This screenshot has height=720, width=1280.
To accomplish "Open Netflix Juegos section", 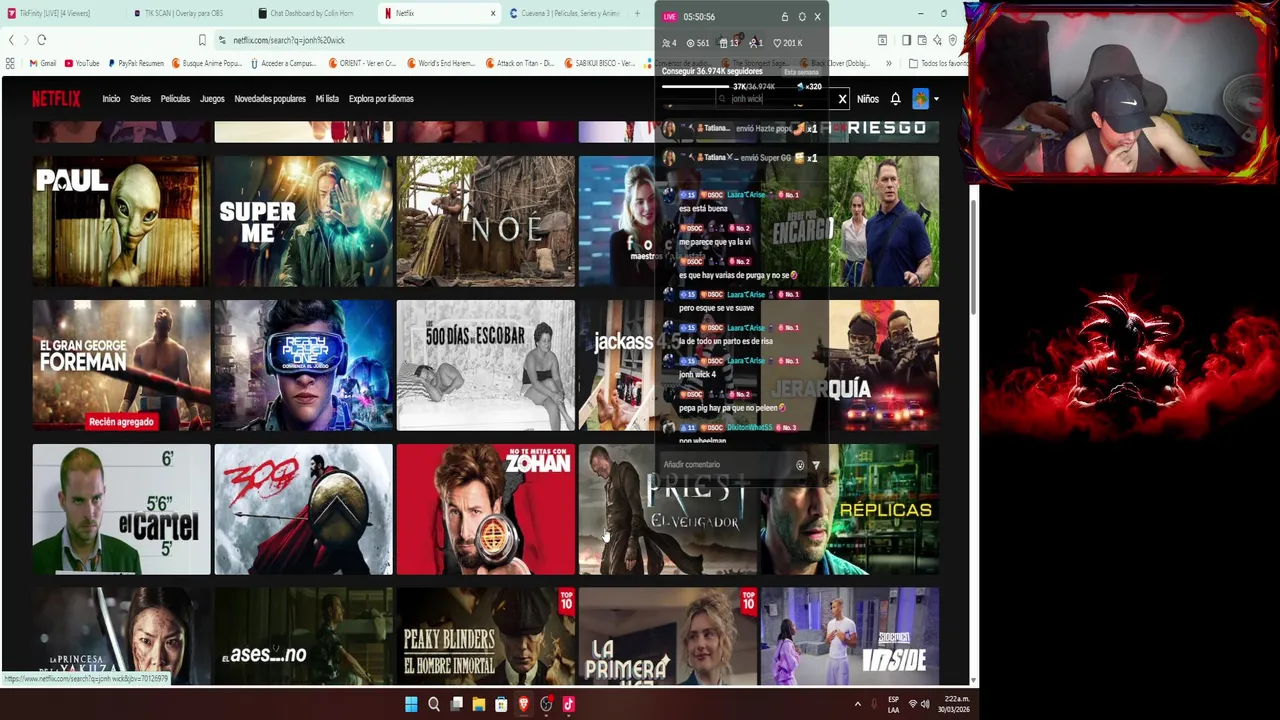I will pyautogui.click(x=212, y=99).
